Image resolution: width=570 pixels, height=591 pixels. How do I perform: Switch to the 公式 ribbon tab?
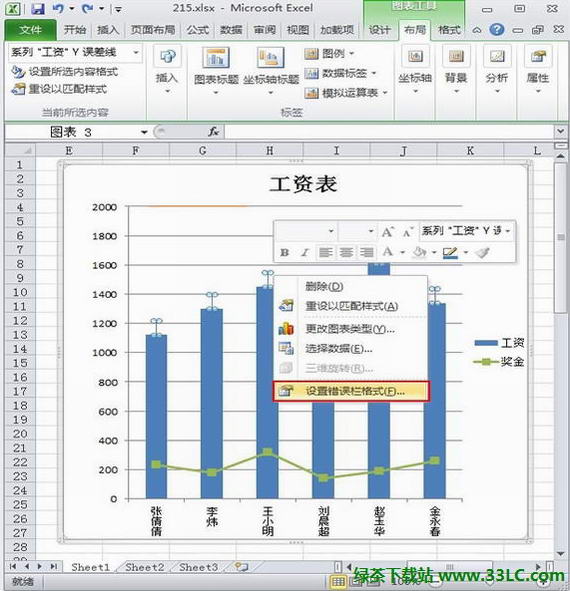click(198, 30)
